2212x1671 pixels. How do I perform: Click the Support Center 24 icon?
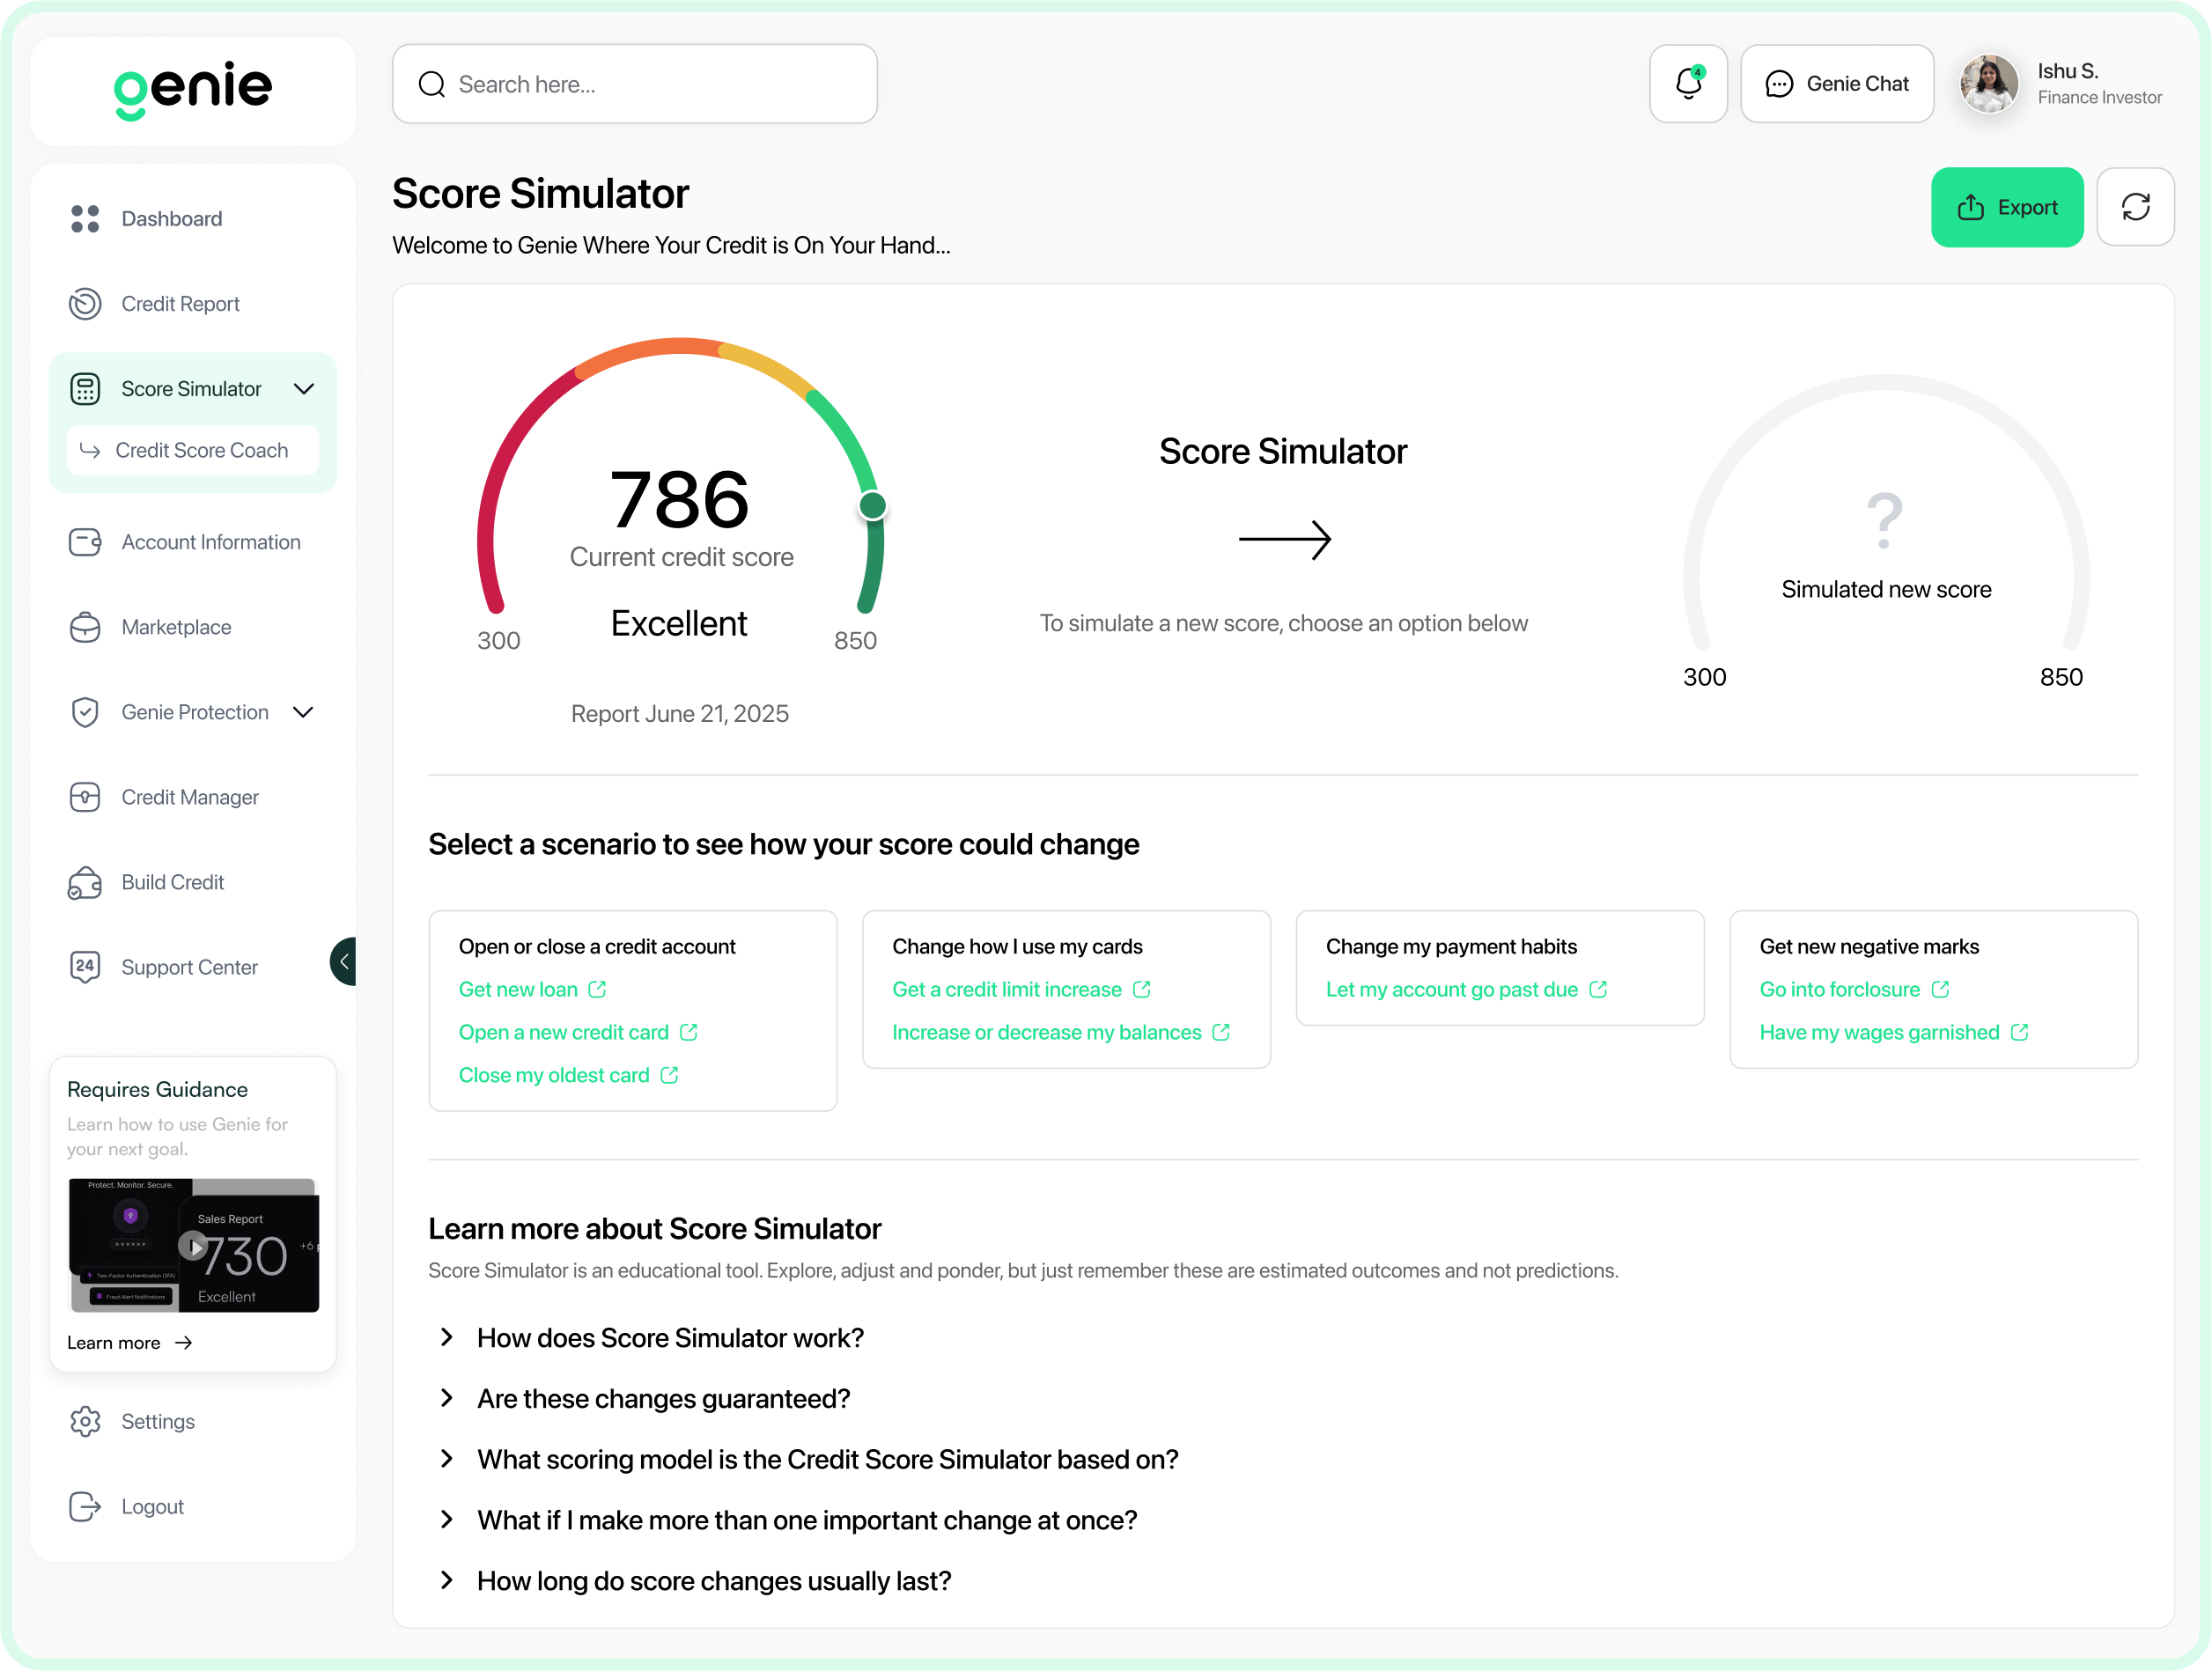point(85,967)
